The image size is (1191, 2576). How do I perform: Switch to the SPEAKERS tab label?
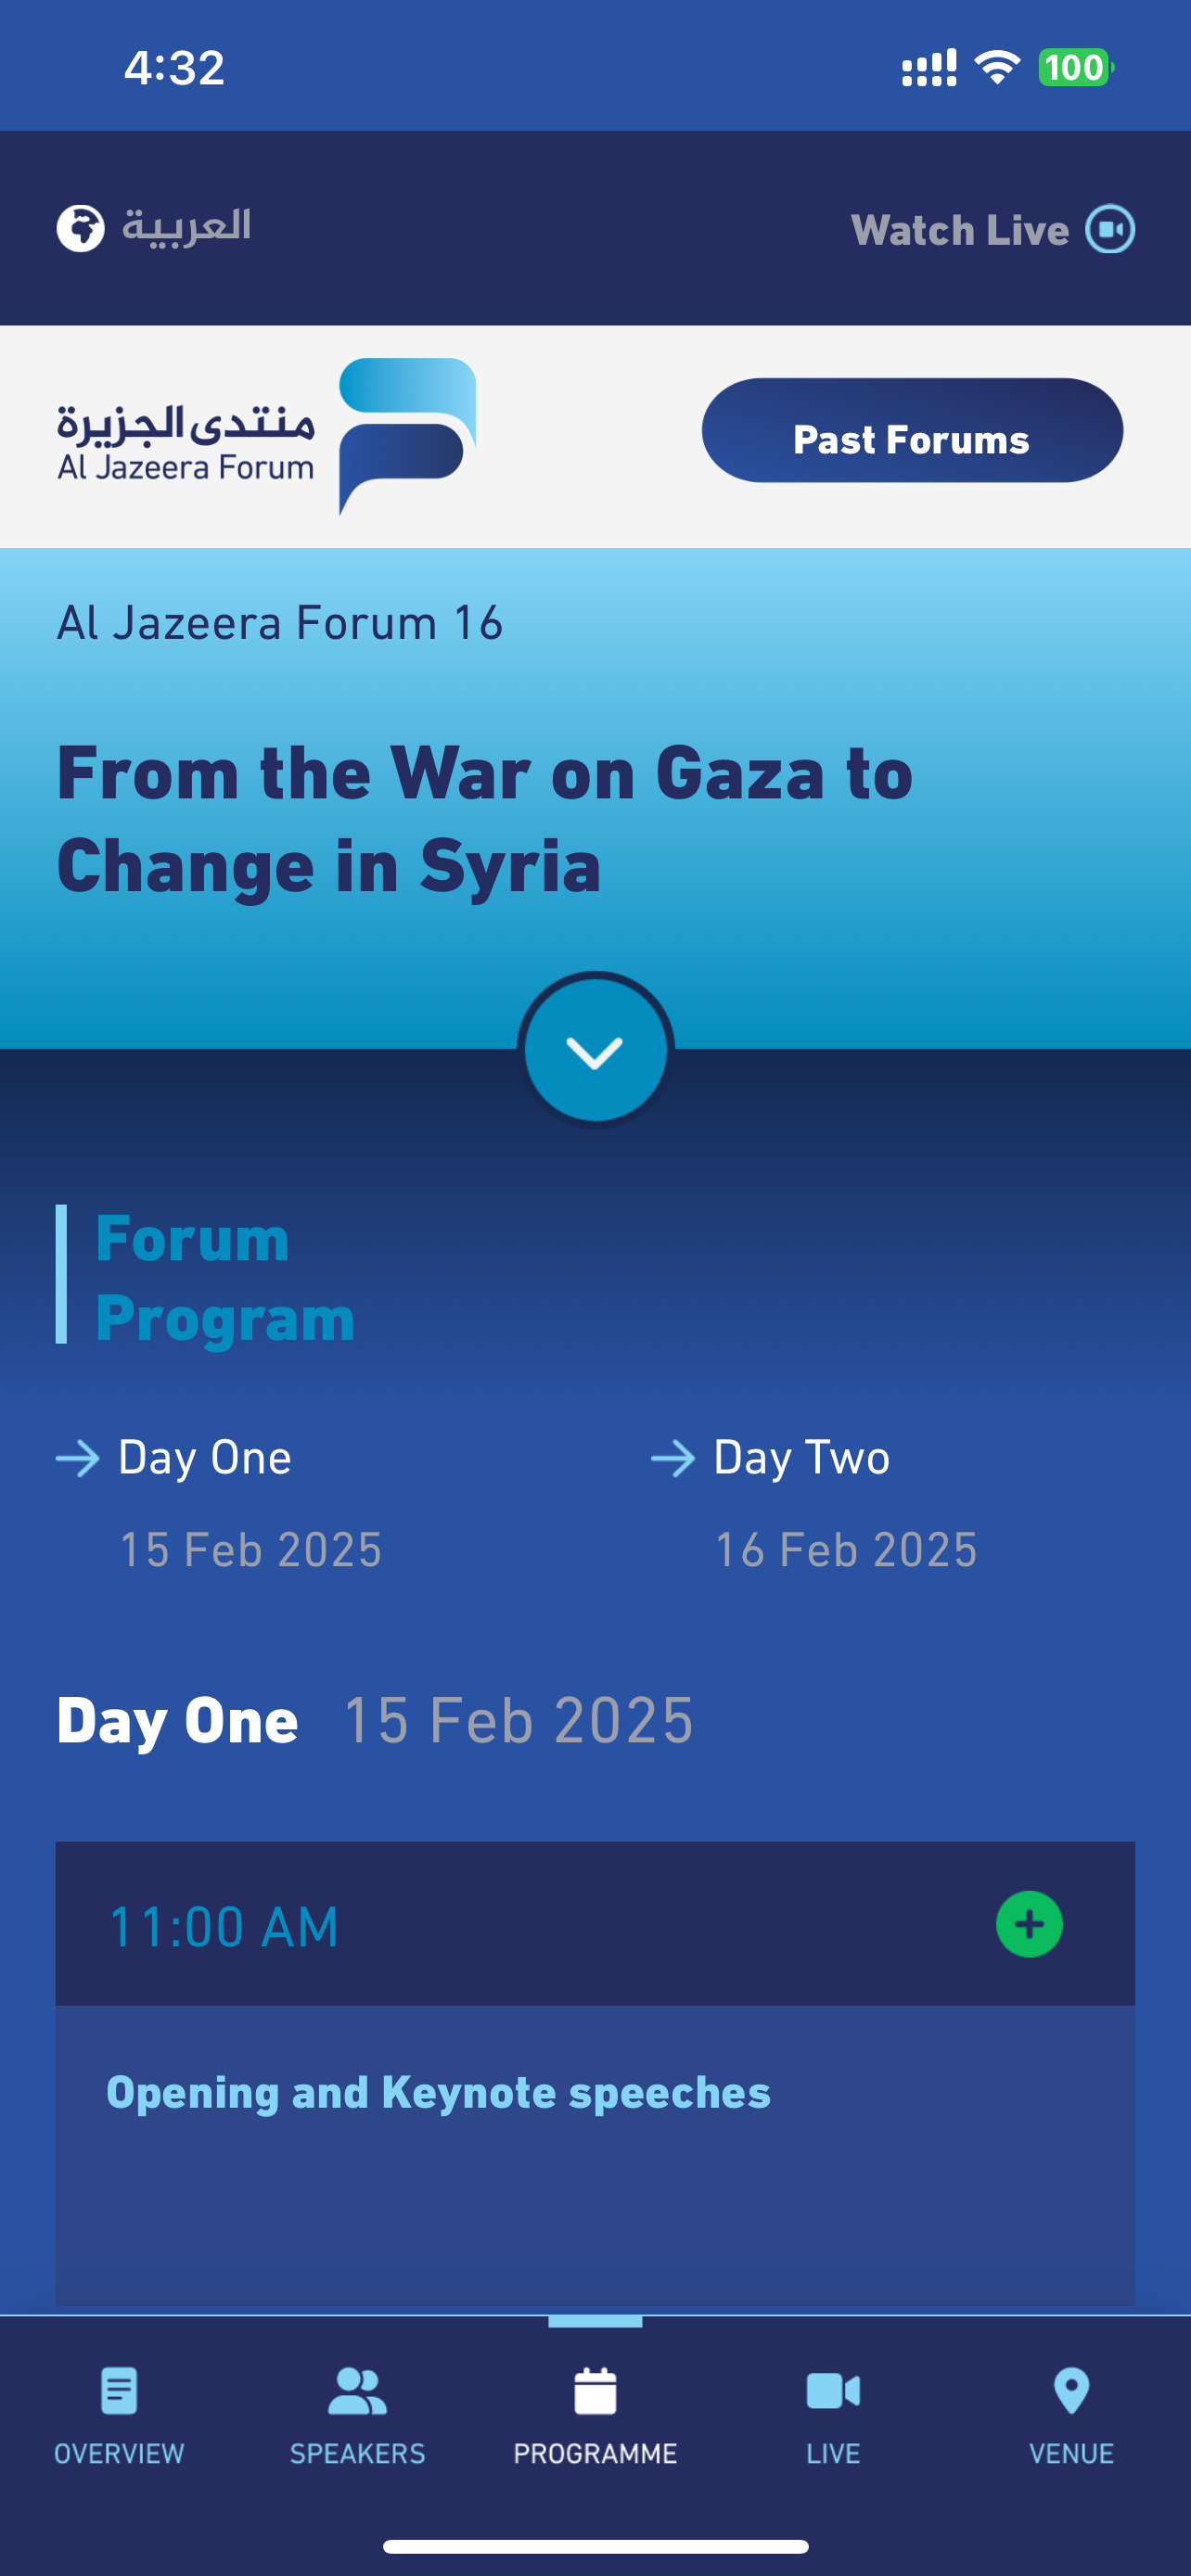pyautogui.click(x=357, y=2453)
